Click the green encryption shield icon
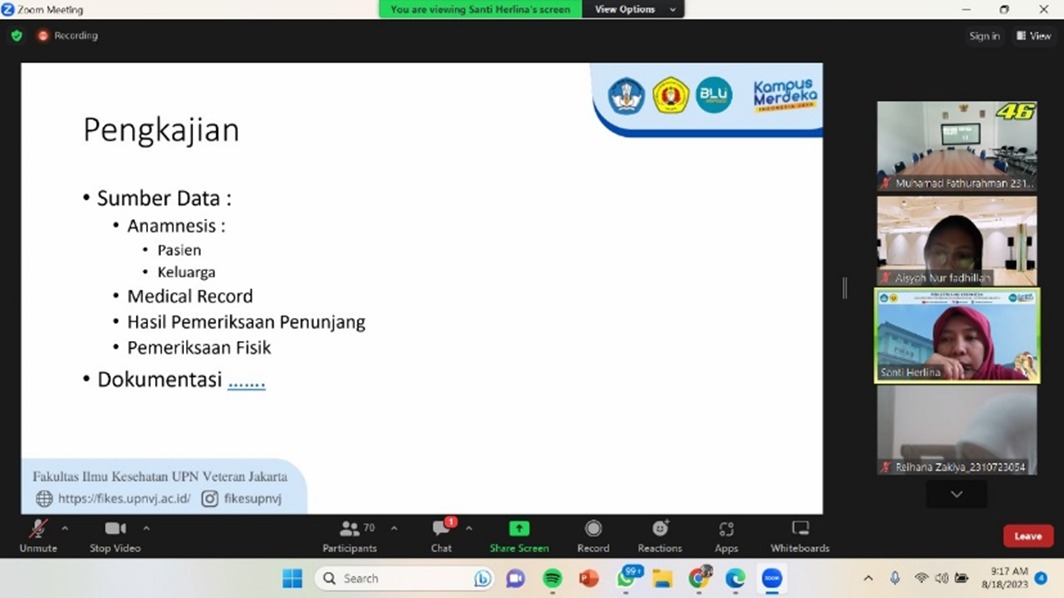Viewport: 1064px width, 598px height. point(16,36)
